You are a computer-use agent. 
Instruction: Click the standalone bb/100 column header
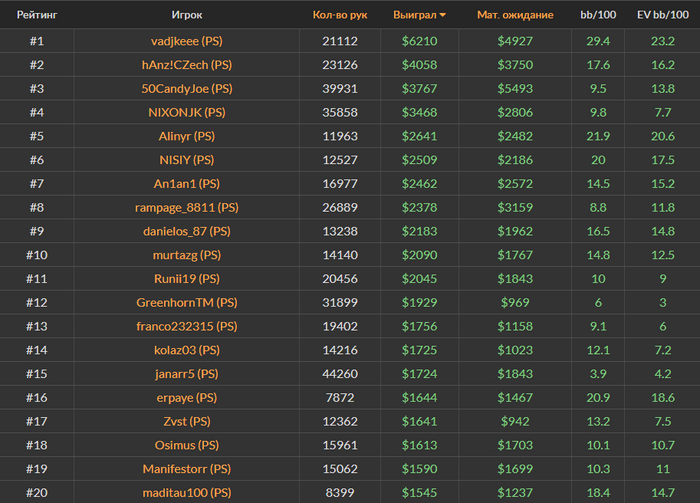598,15
